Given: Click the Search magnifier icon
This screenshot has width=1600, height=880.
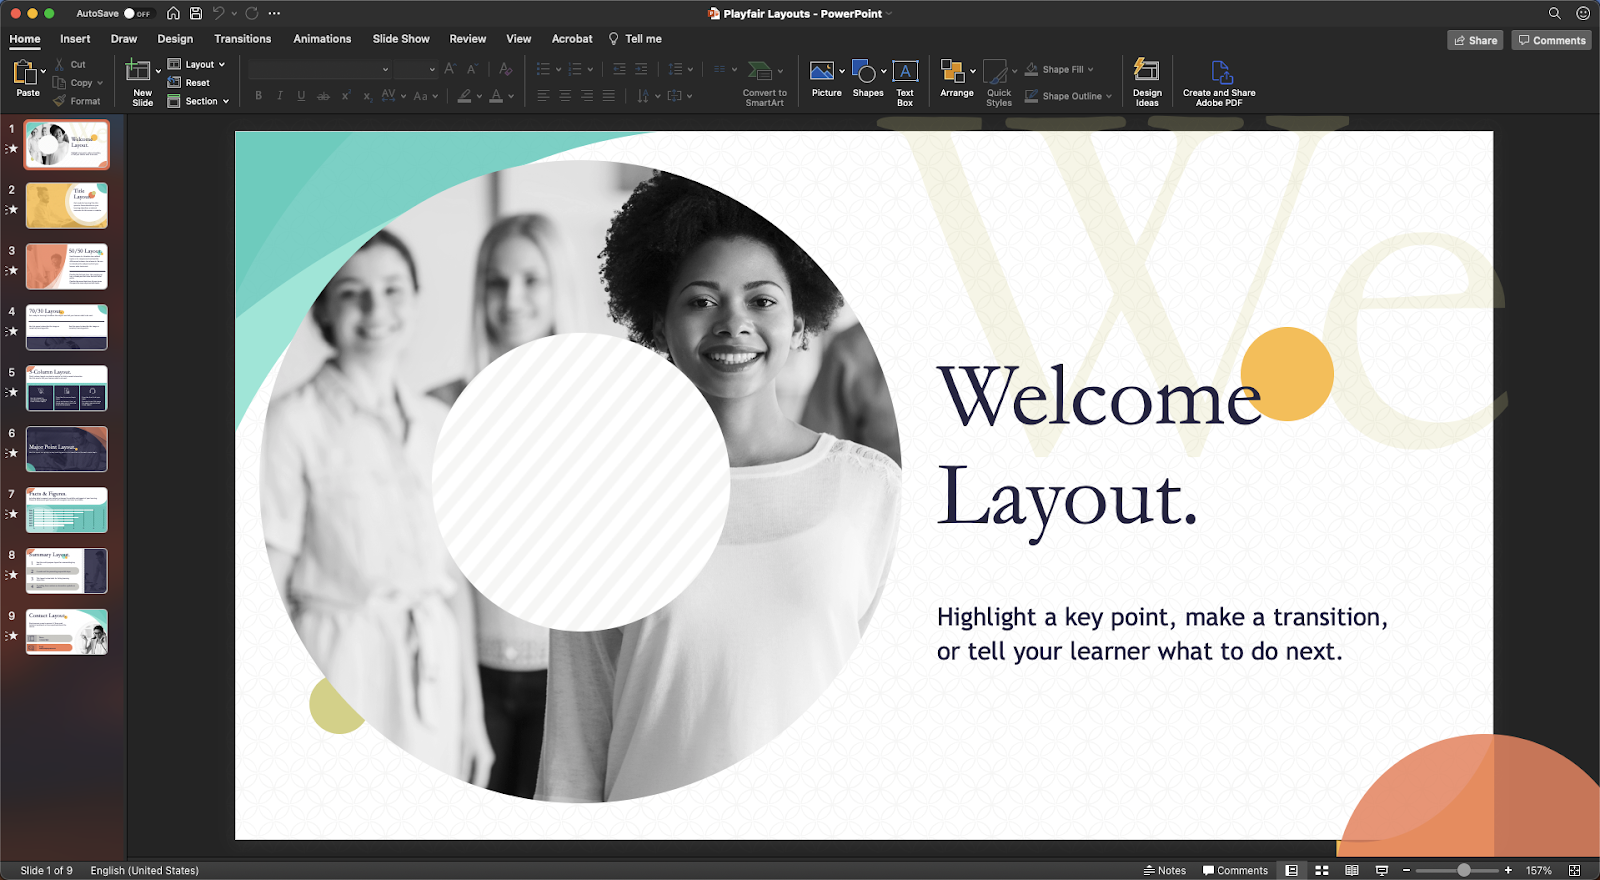Looking at the screenshot, I should point(1554,13).
